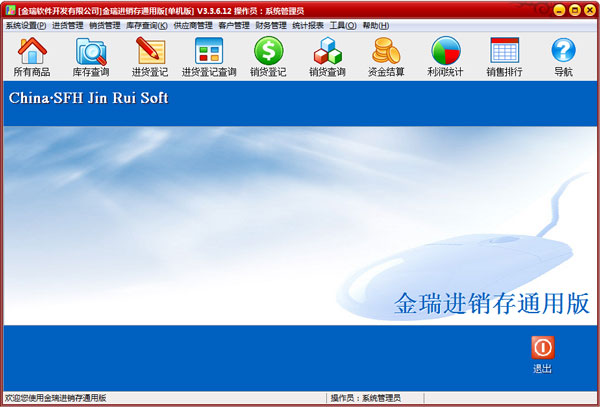Click the red 退出 power icon

543,347
